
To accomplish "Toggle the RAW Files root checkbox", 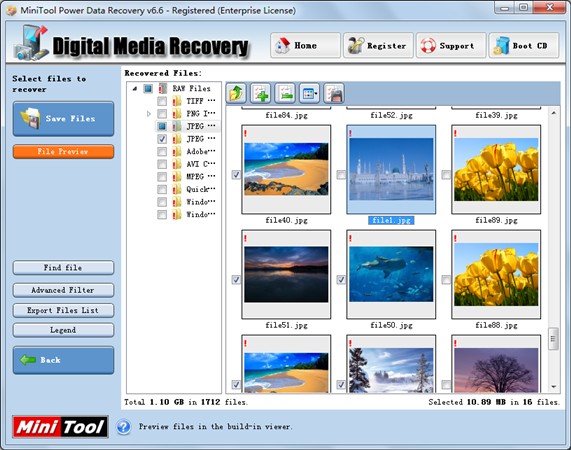I will [x=148, y=88].
